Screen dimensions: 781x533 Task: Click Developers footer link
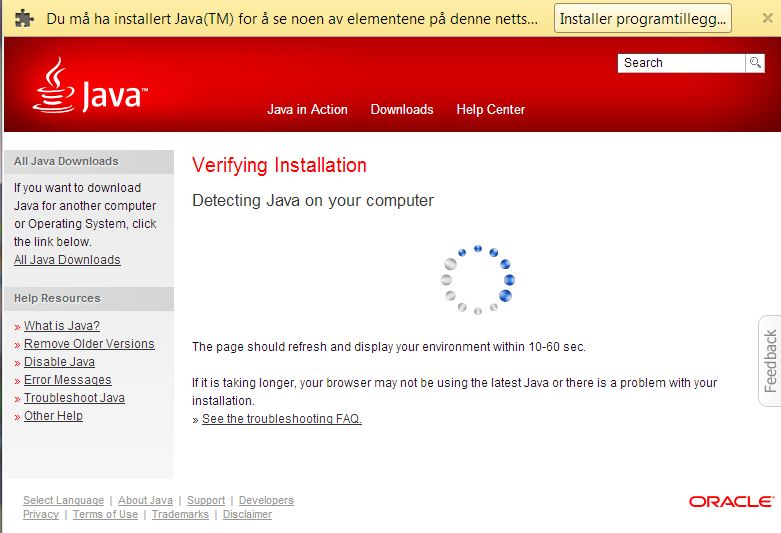click(266, 500)
